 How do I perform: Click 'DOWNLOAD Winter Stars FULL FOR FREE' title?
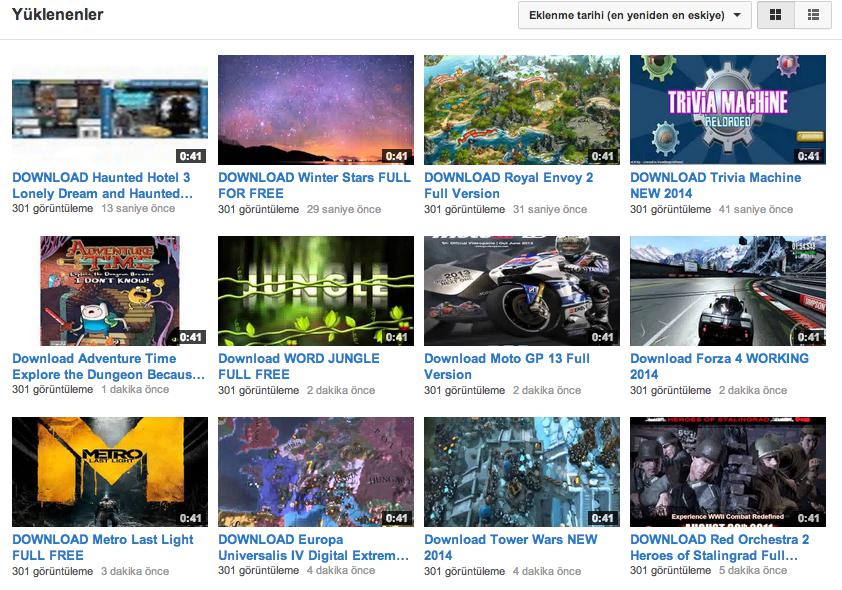(314, 185)
